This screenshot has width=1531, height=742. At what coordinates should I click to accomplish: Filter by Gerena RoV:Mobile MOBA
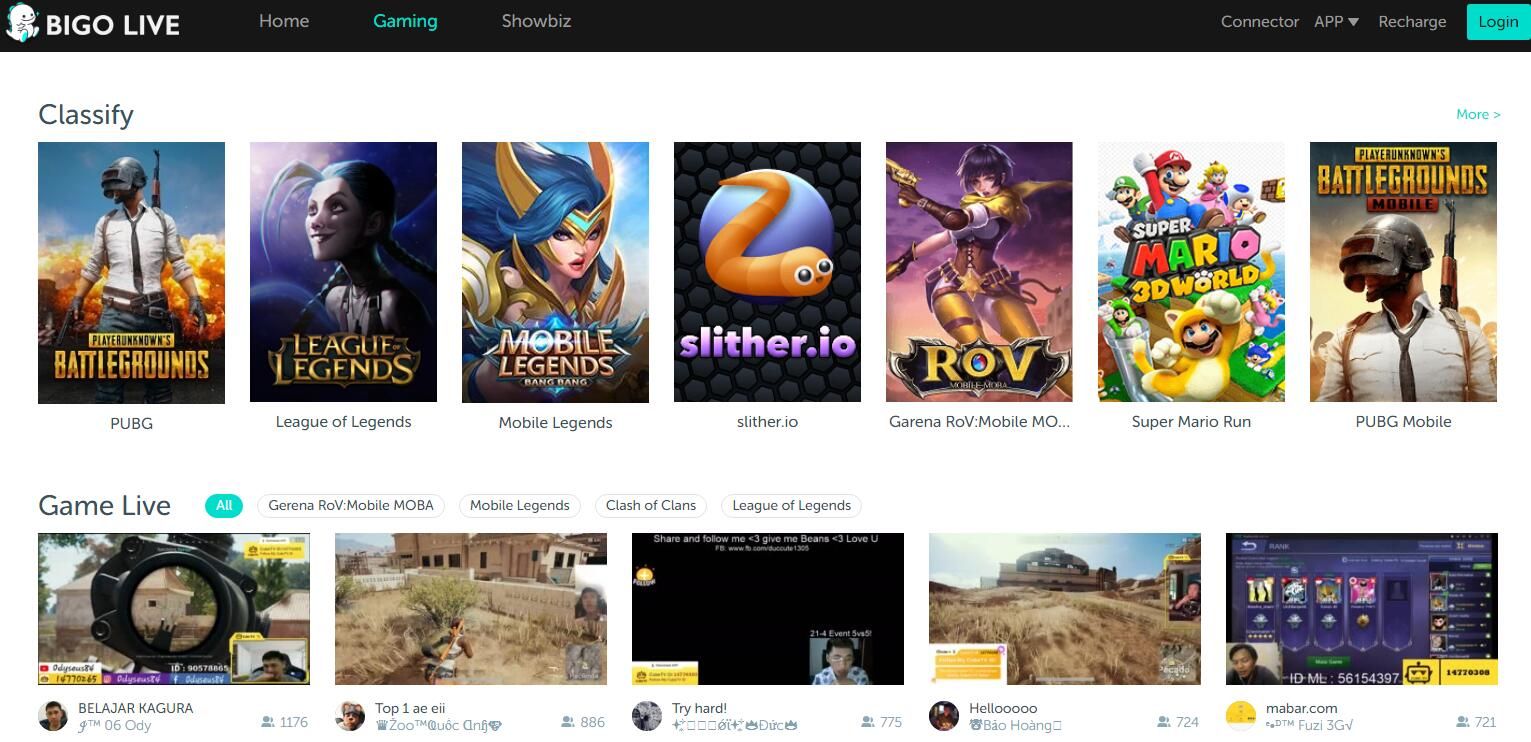coord(351,505)
